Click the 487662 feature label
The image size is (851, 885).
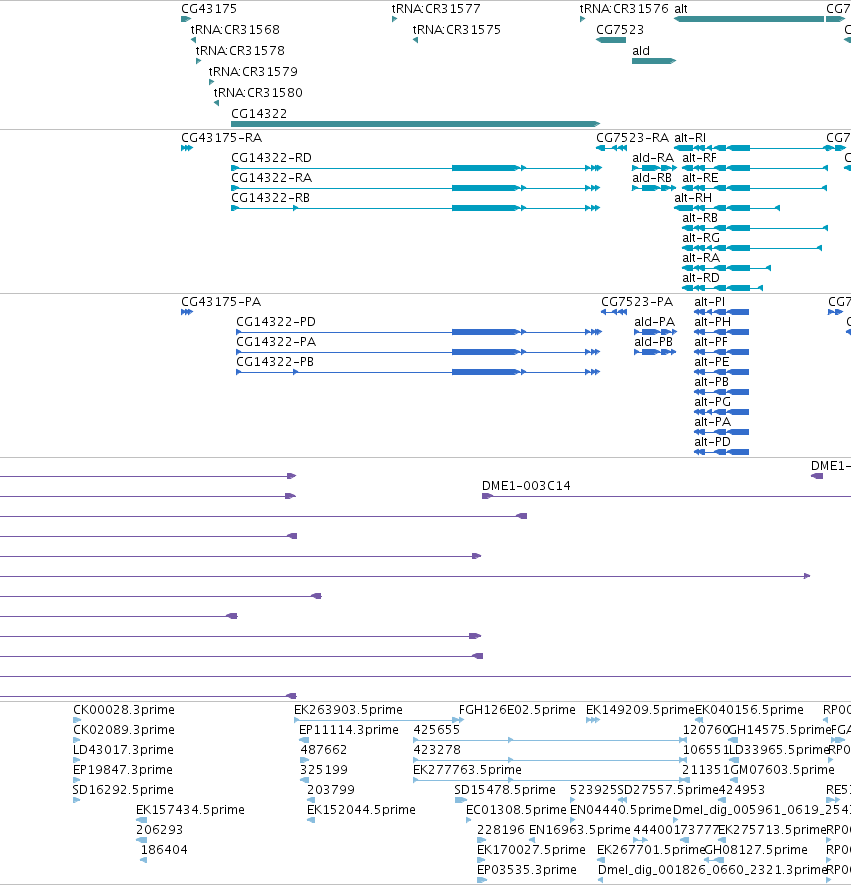[323, 750]
